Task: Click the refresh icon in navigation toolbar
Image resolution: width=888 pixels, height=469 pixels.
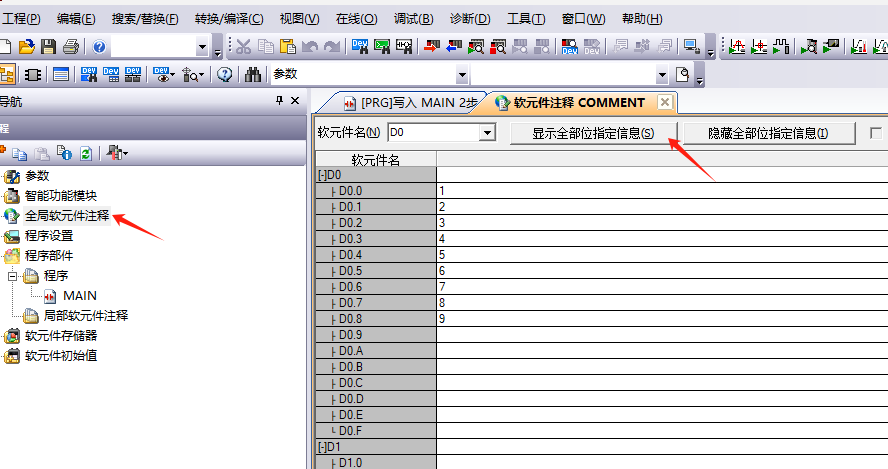Action: pos(86,153)
